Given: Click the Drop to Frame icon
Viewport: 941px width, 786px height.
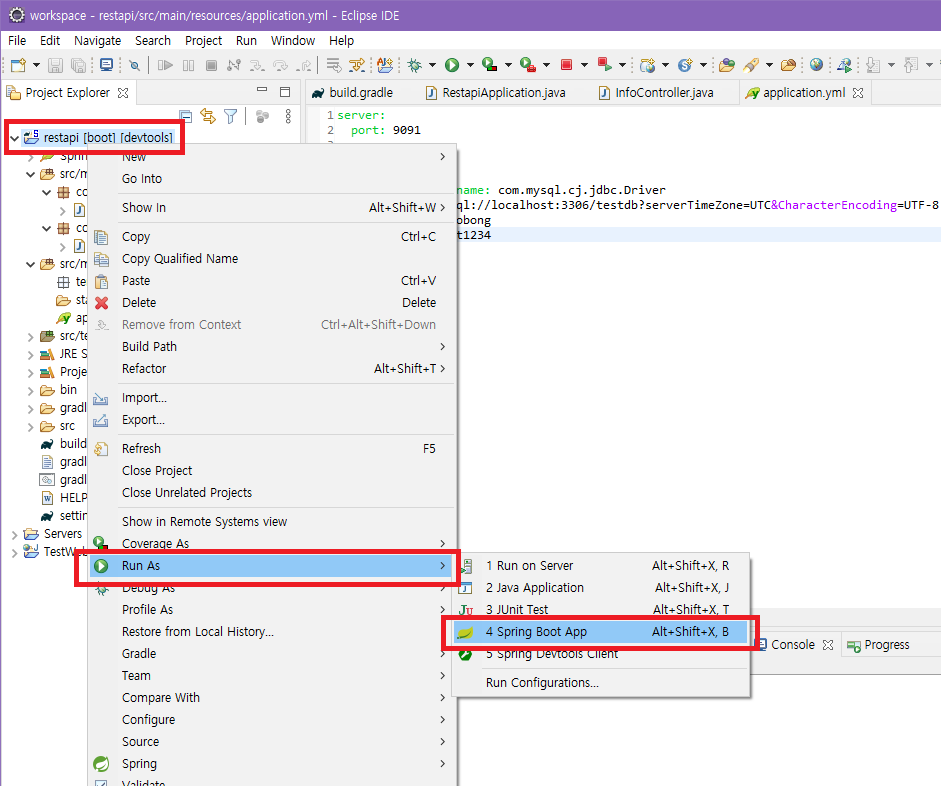Looking at the screenshot, I should coord(334,65).
